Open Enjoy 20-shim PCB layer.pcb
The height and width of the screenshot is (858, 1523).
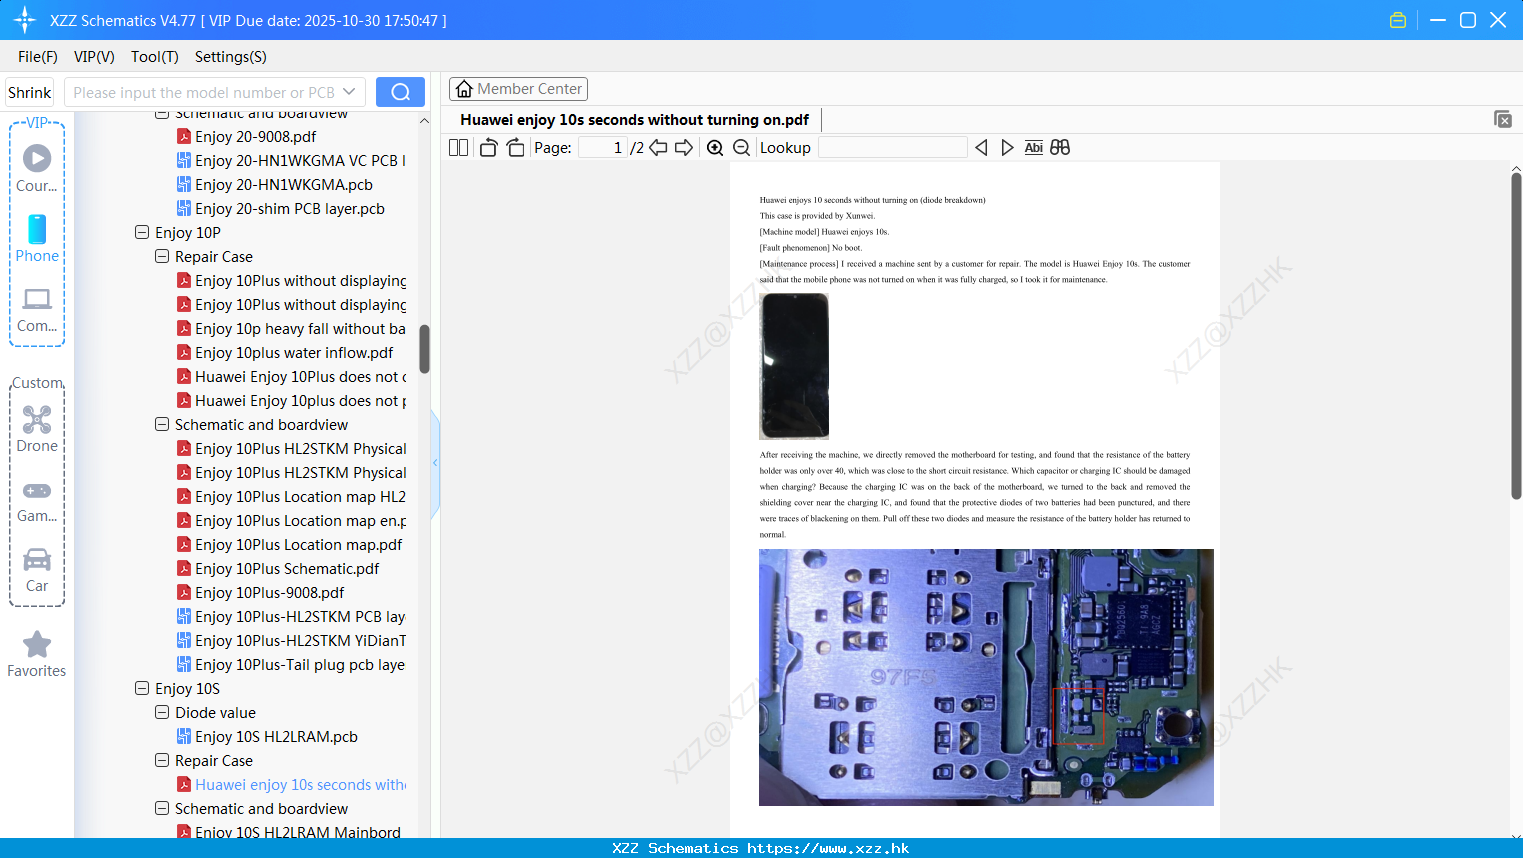pyautogui.click(x=290, y=208)
